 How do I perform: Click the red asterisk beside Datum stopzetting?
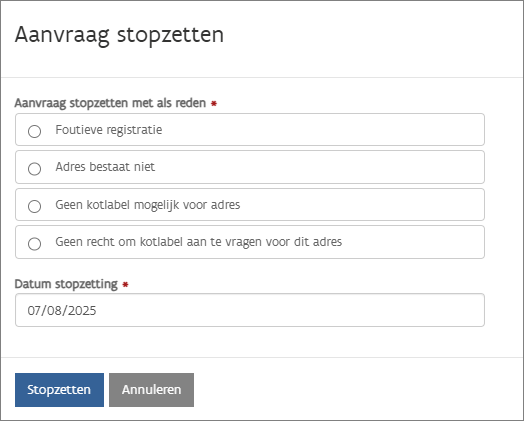pyautogui.click(x=125, y=285)
